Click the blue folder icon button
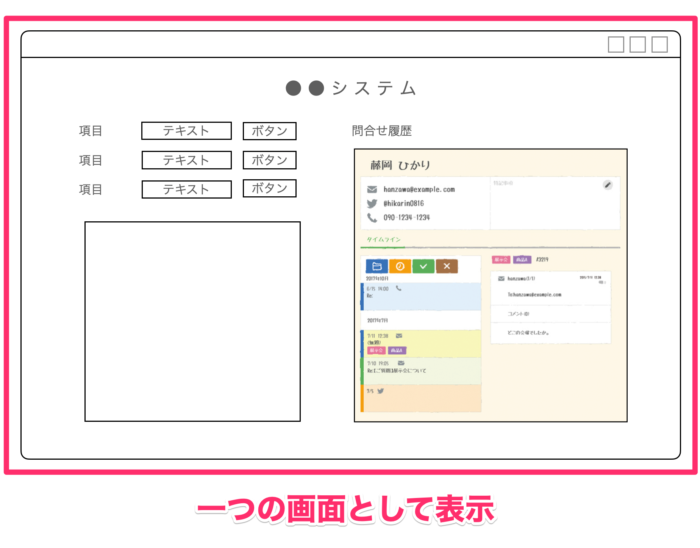 point(376,266)
